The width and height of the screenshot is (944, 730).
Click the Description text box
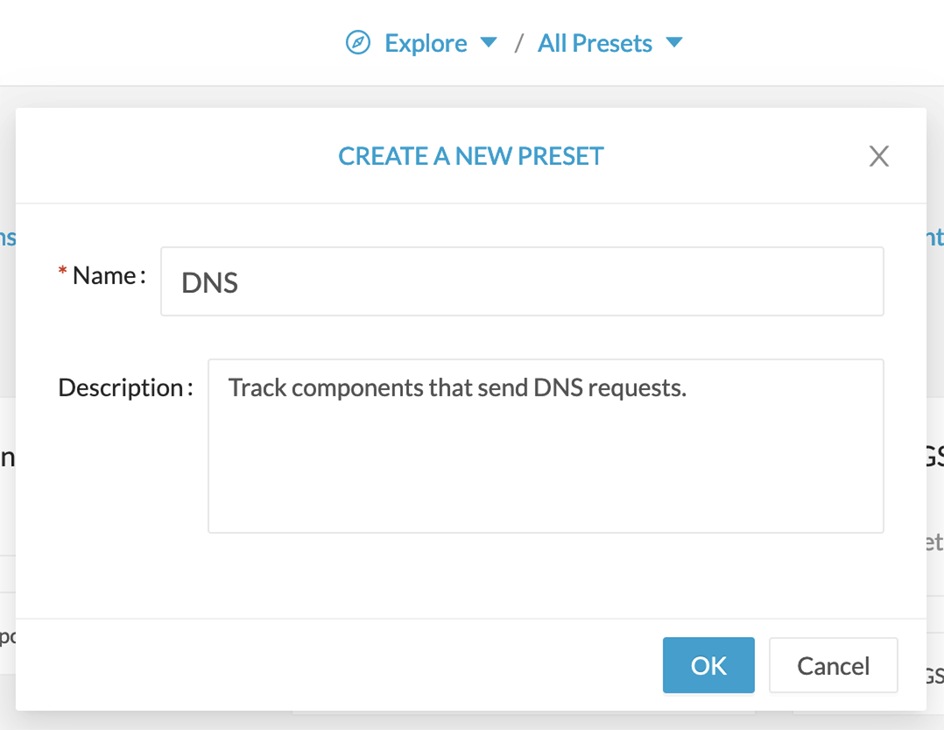(545, 445)
